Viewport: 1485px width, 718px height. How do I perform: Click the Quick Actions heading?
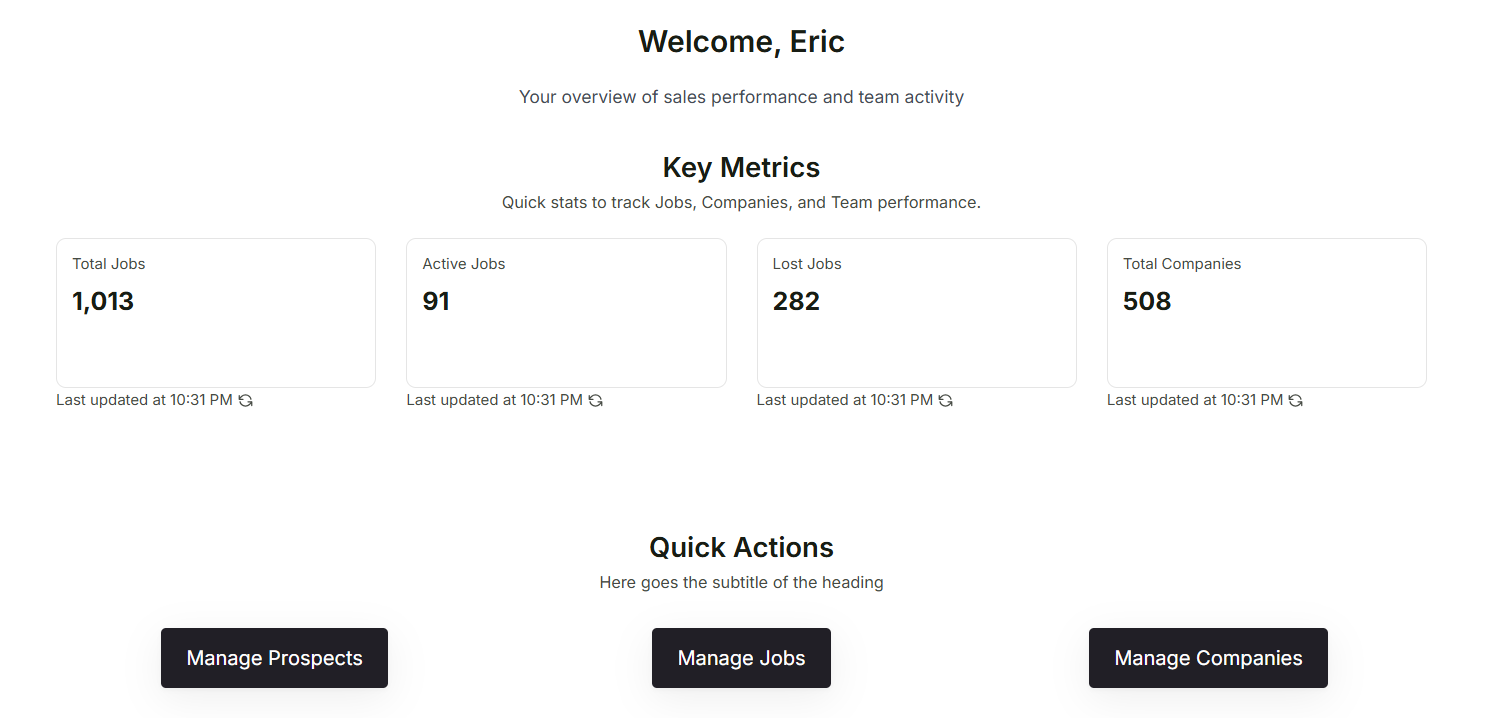tap(741, 547)
